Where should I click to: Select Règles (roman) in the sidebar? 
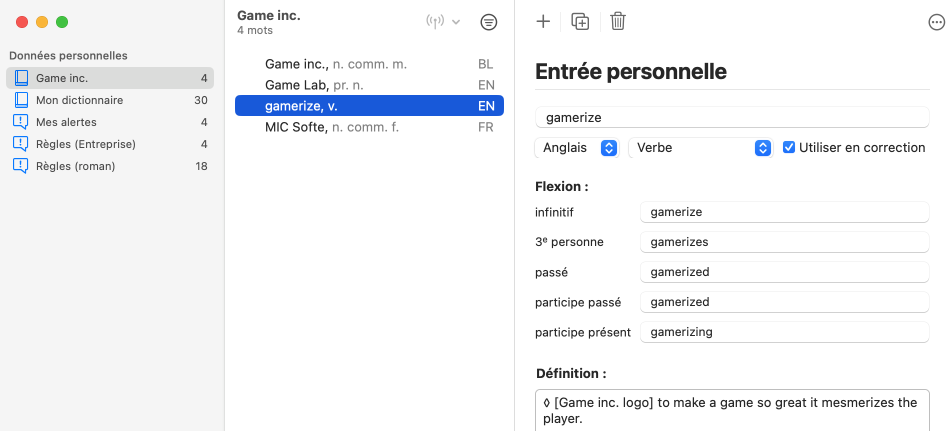pos(75,166)
